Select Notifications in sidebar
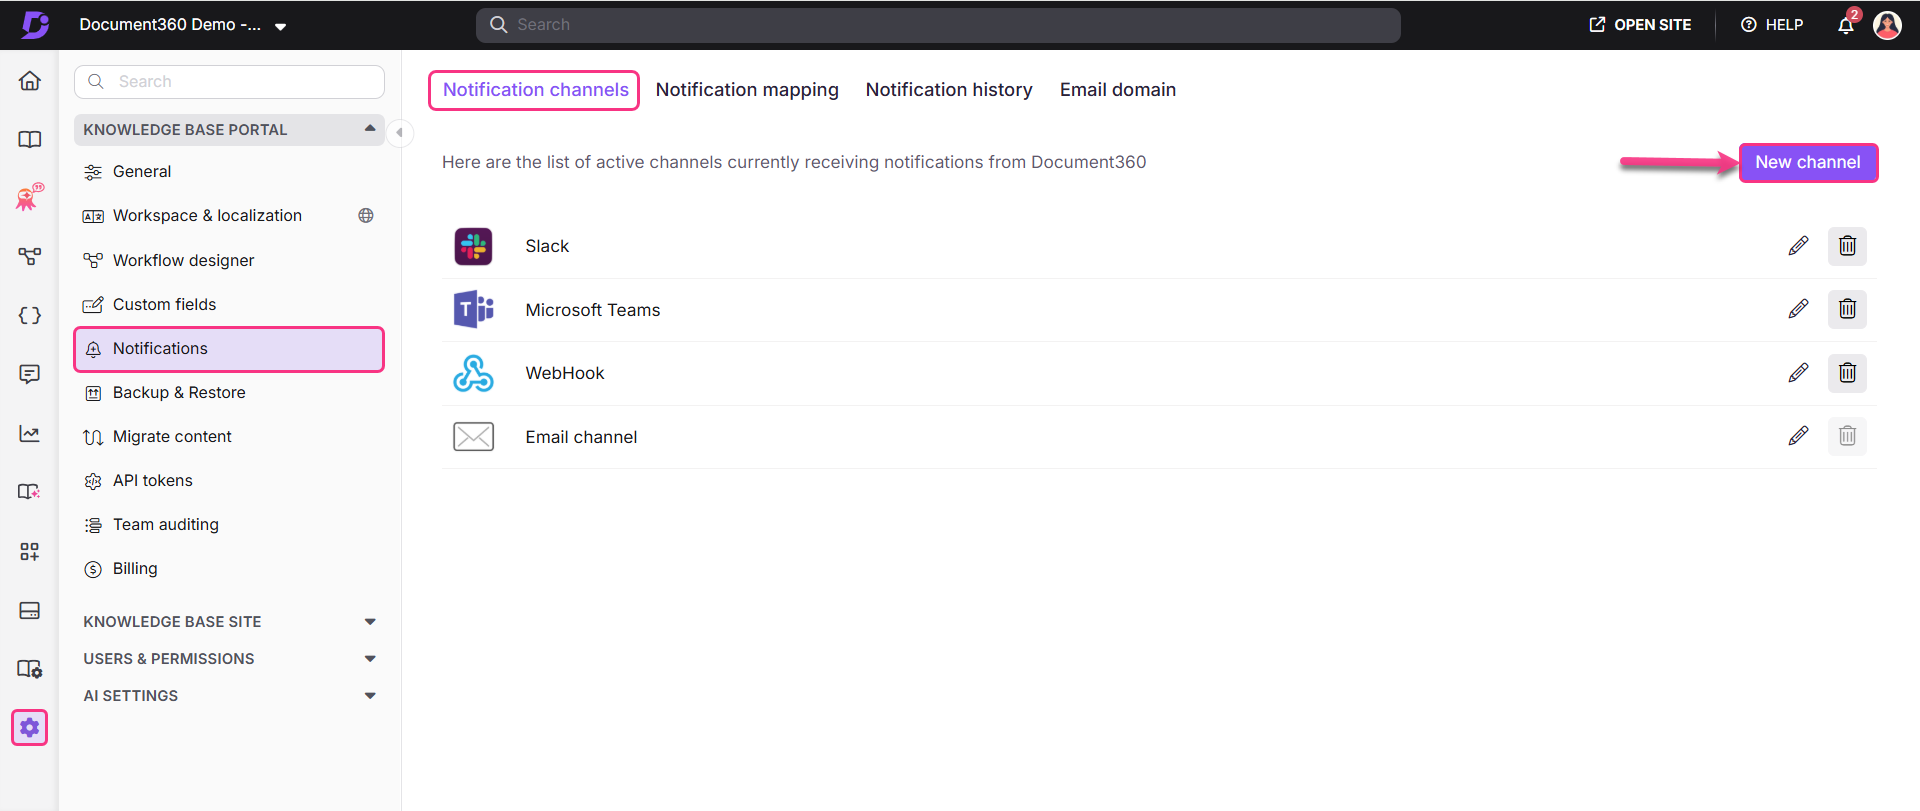This screenshot has width=1920, height=811. [x=229, y=349]
